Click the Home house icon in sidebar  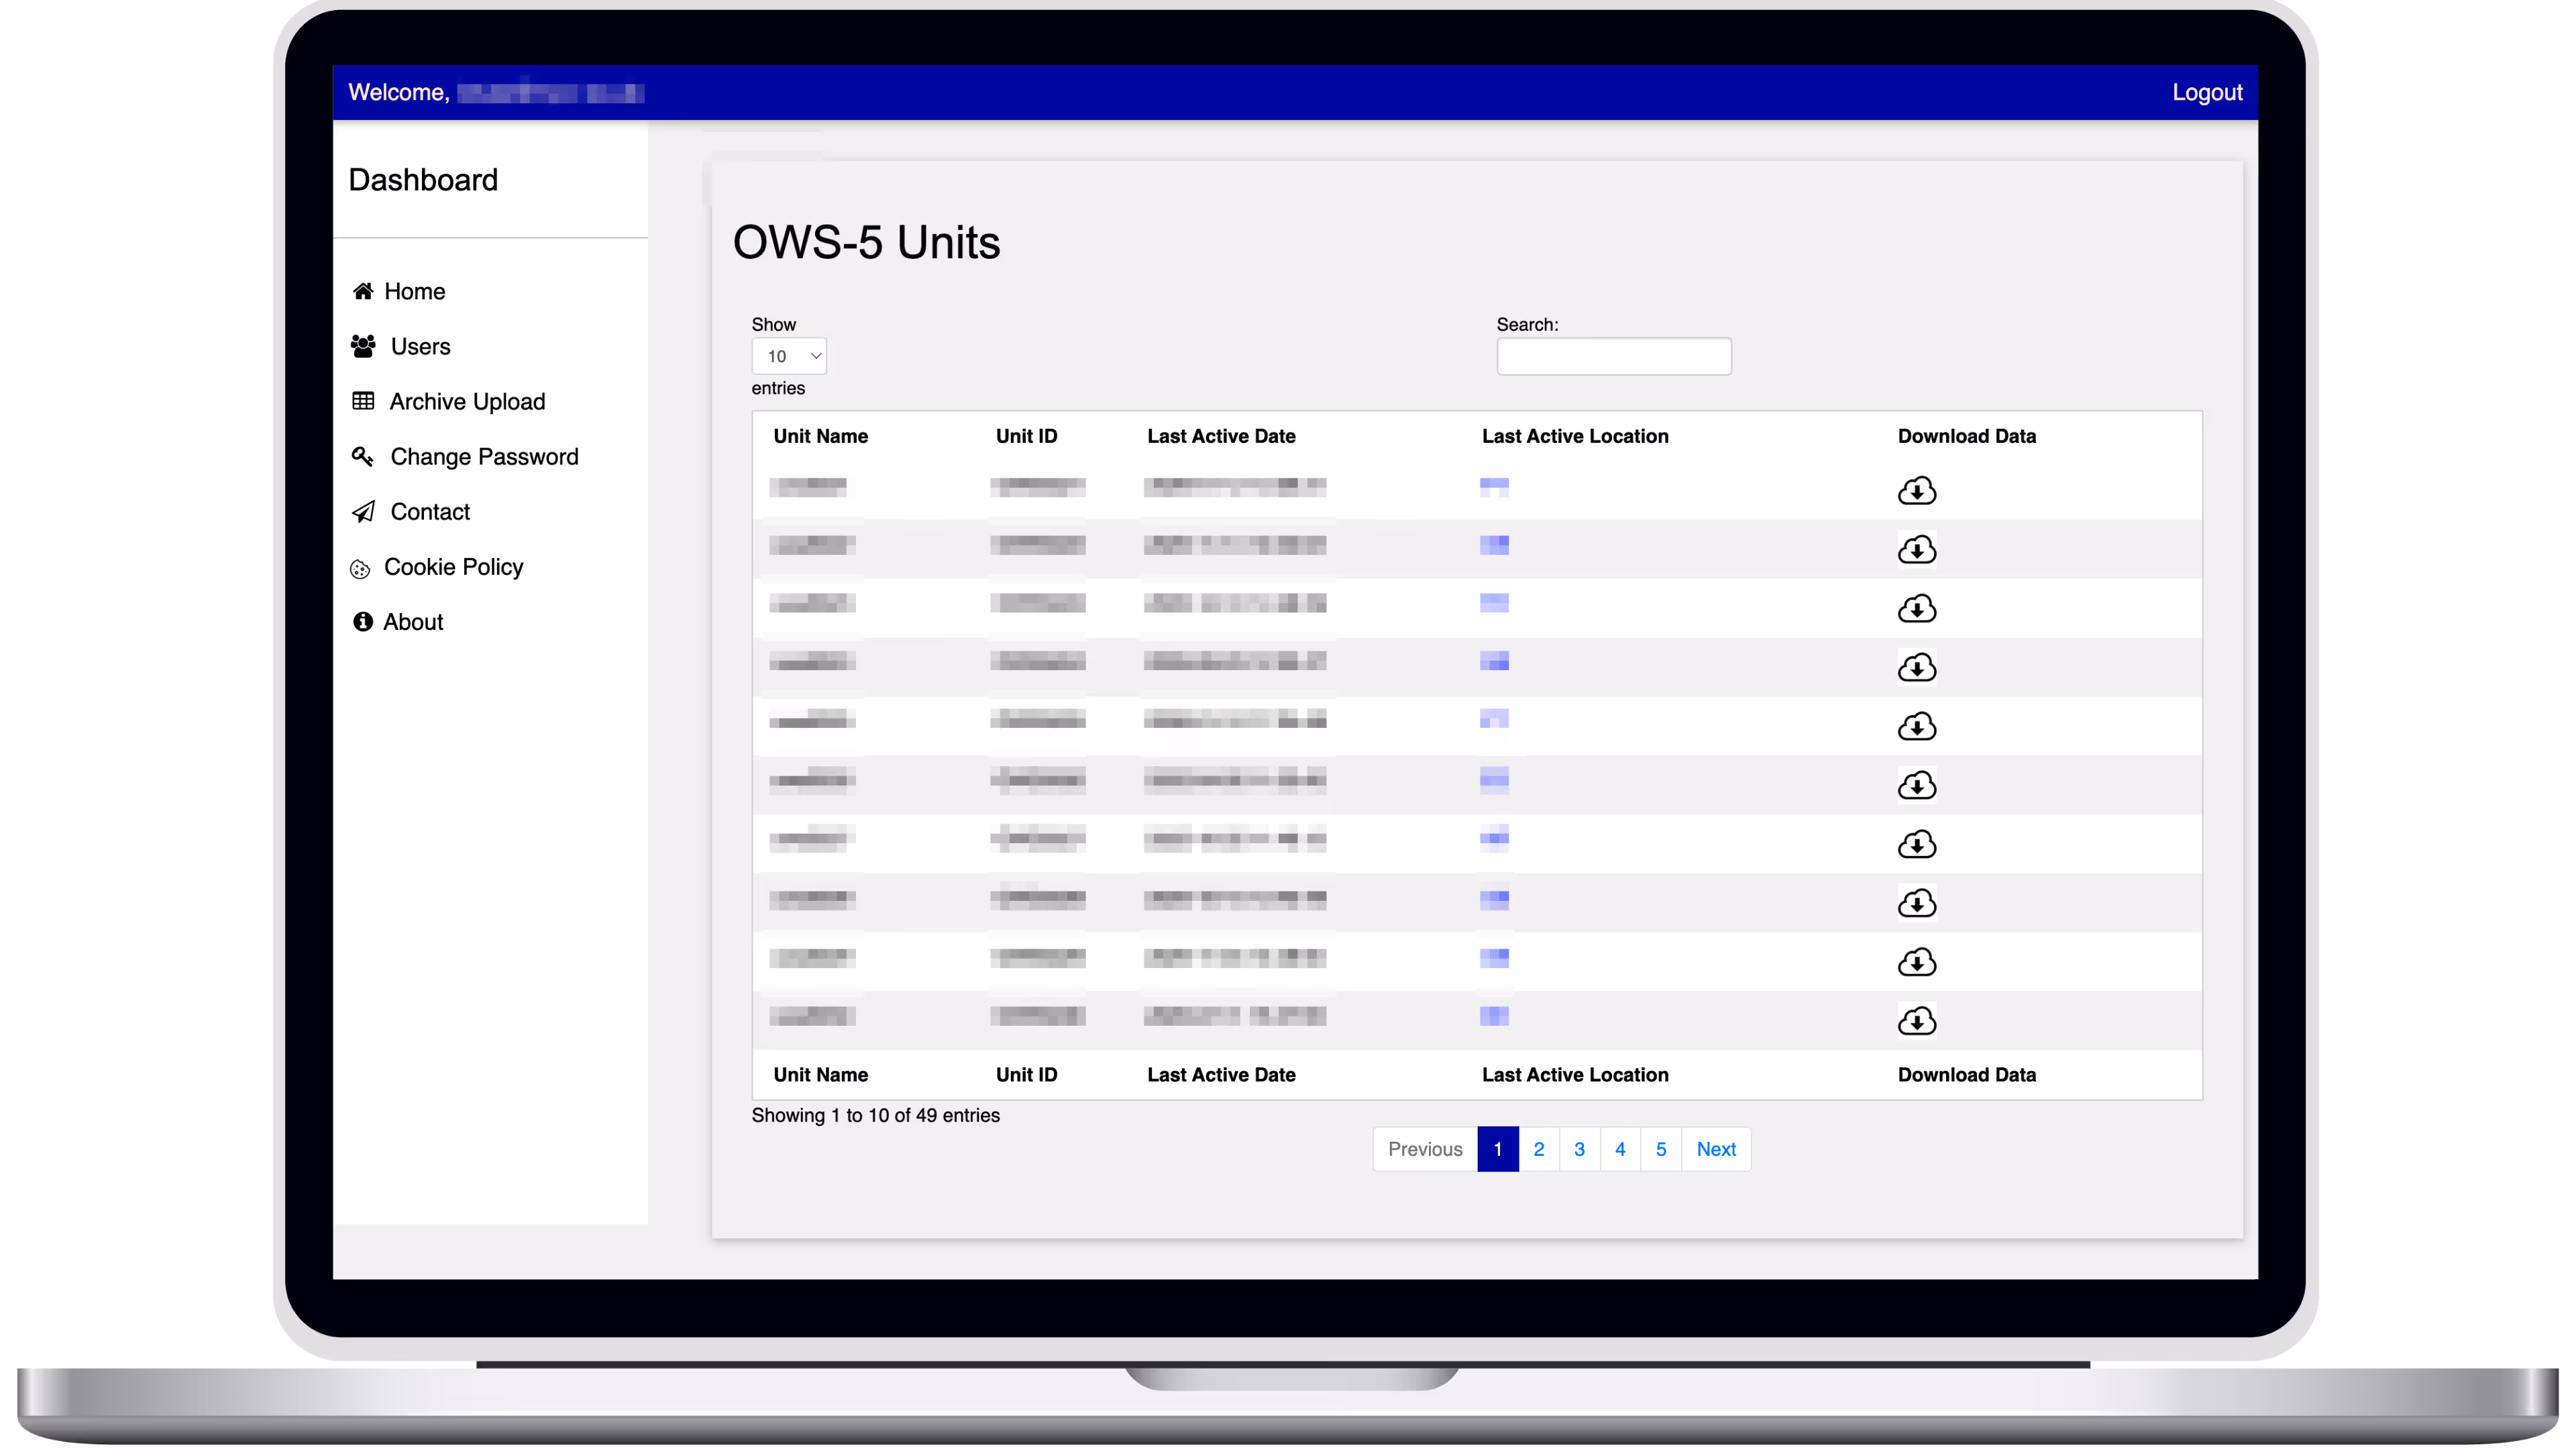pos(363,291)
